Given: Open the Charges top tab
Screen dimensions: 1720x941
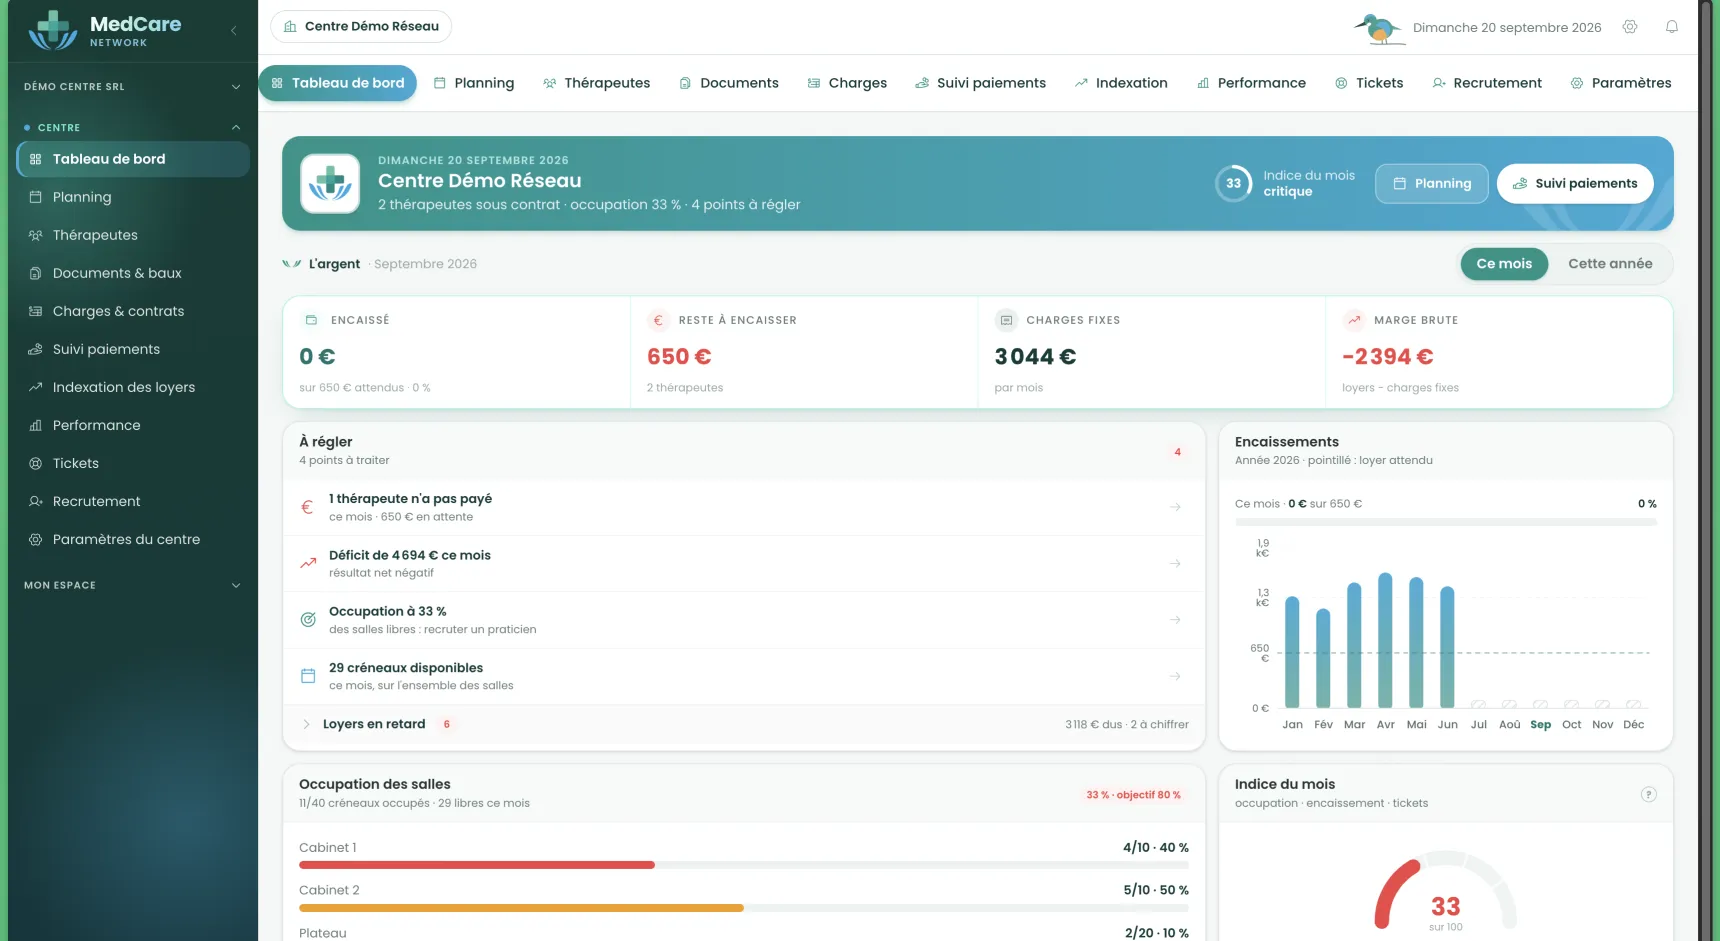Looking at the screenshot, I should tap(847, 83).
